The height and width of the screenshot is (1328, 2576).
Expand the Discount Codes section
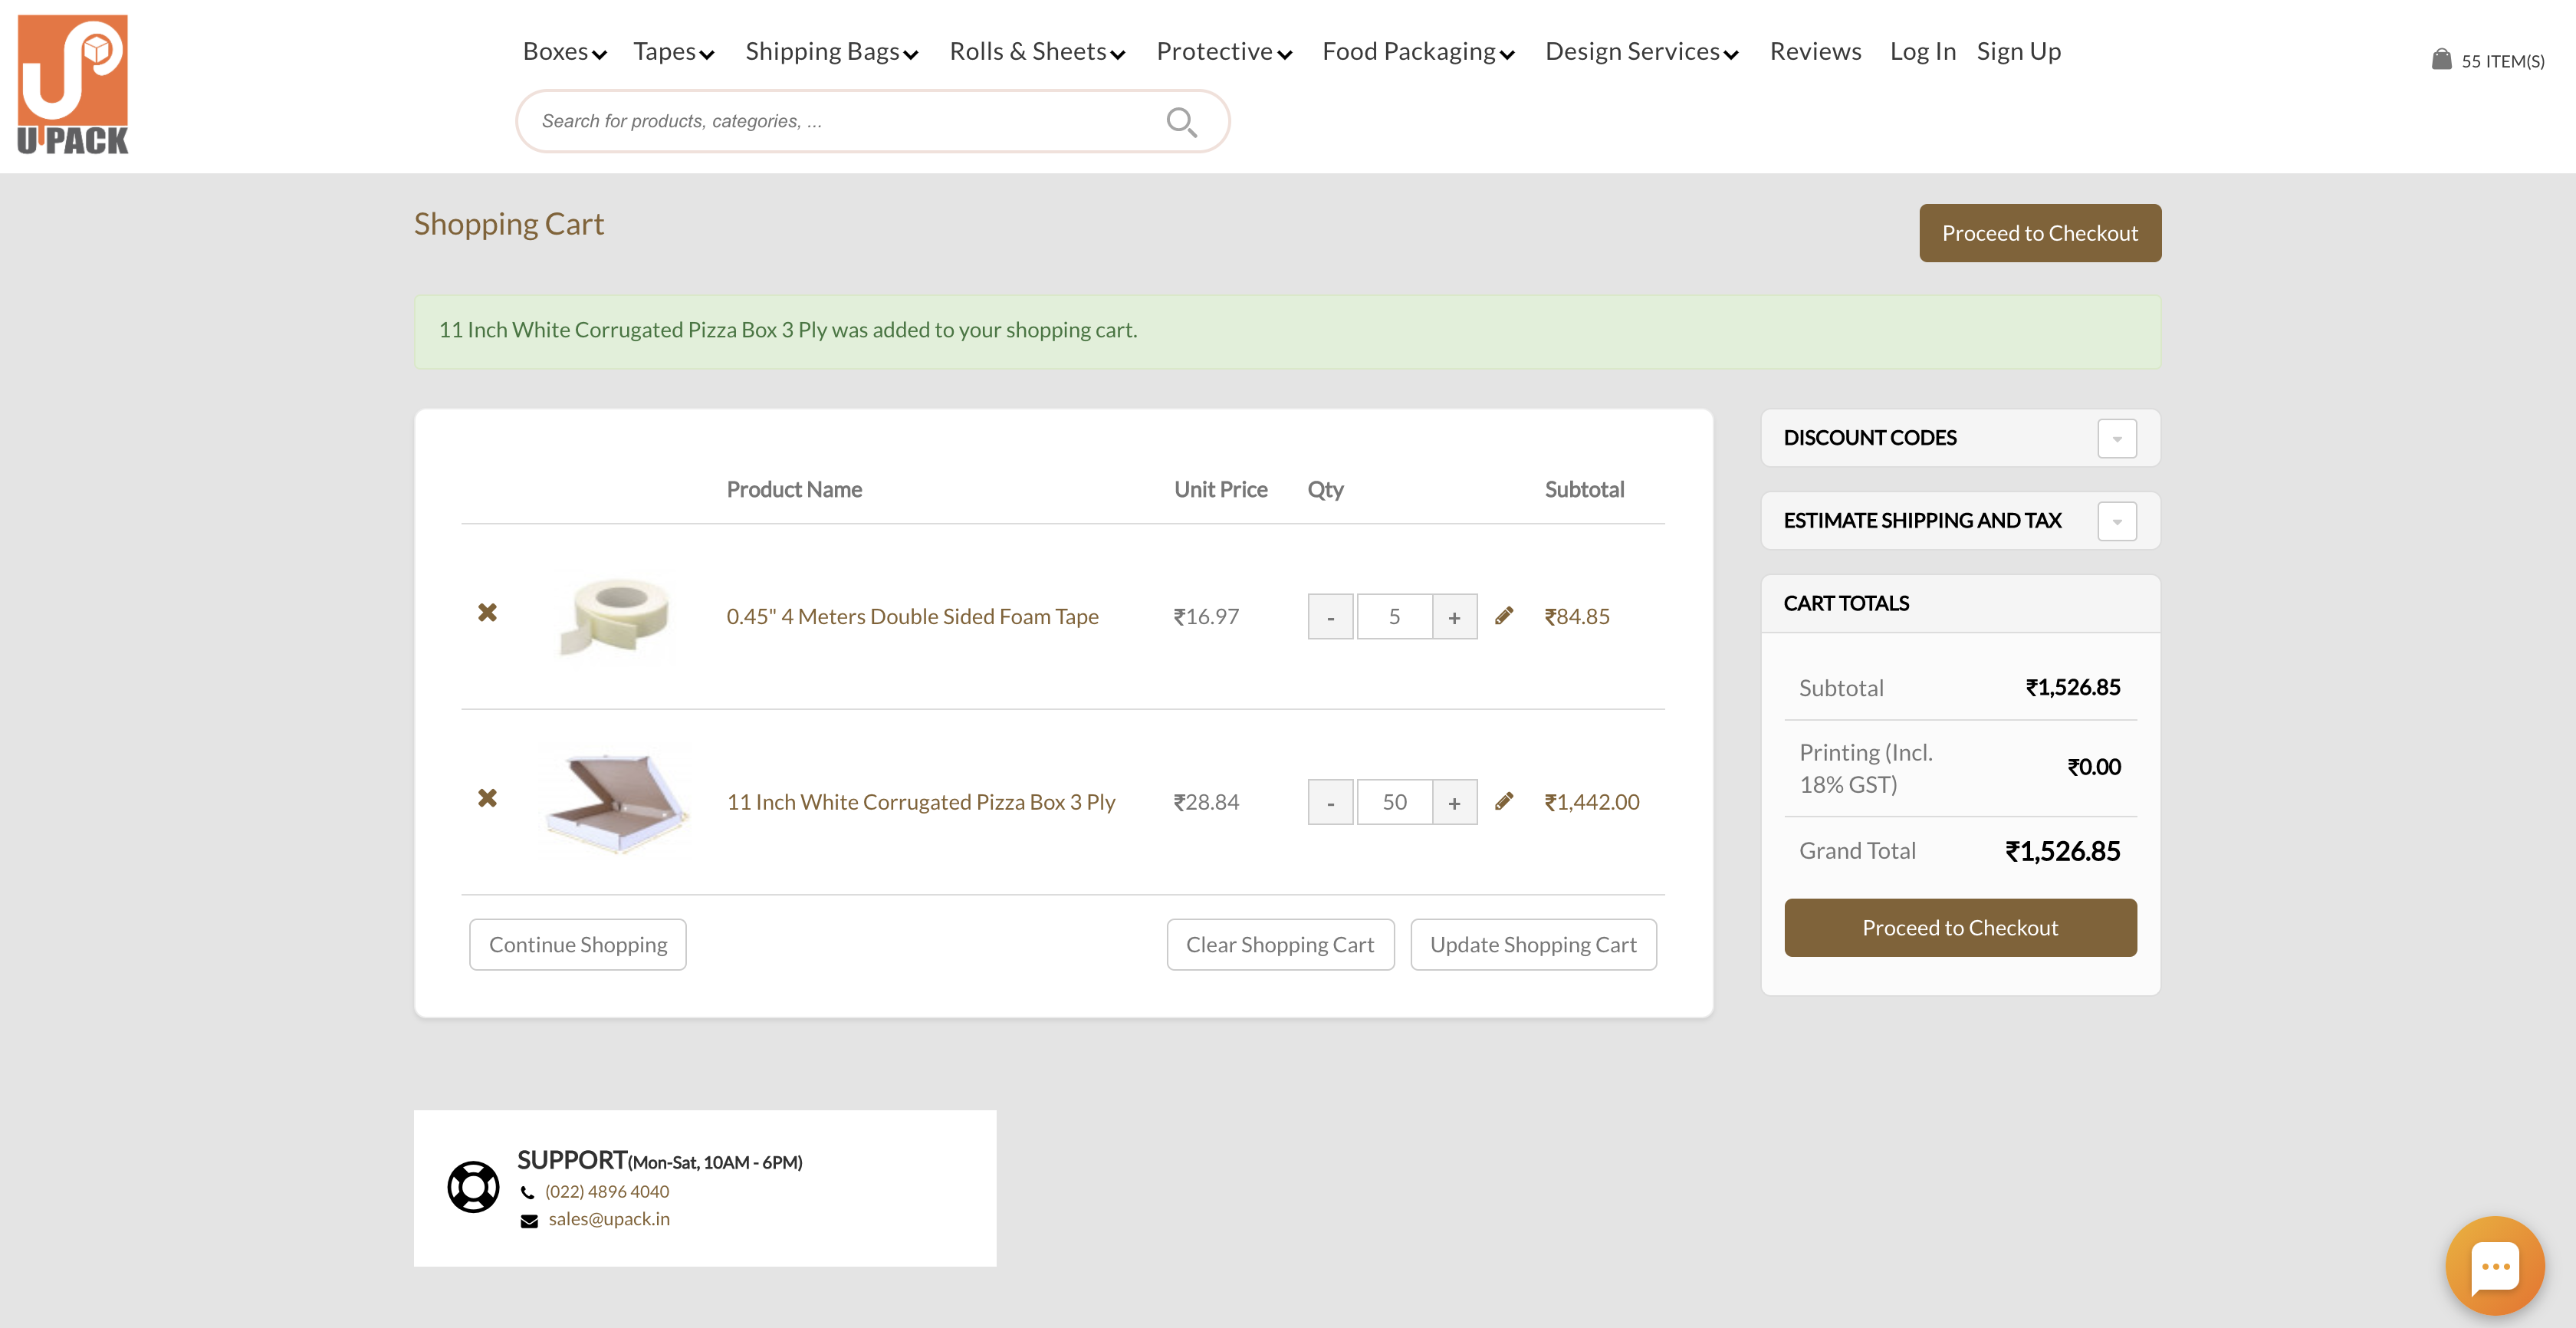coord(2116,438)
